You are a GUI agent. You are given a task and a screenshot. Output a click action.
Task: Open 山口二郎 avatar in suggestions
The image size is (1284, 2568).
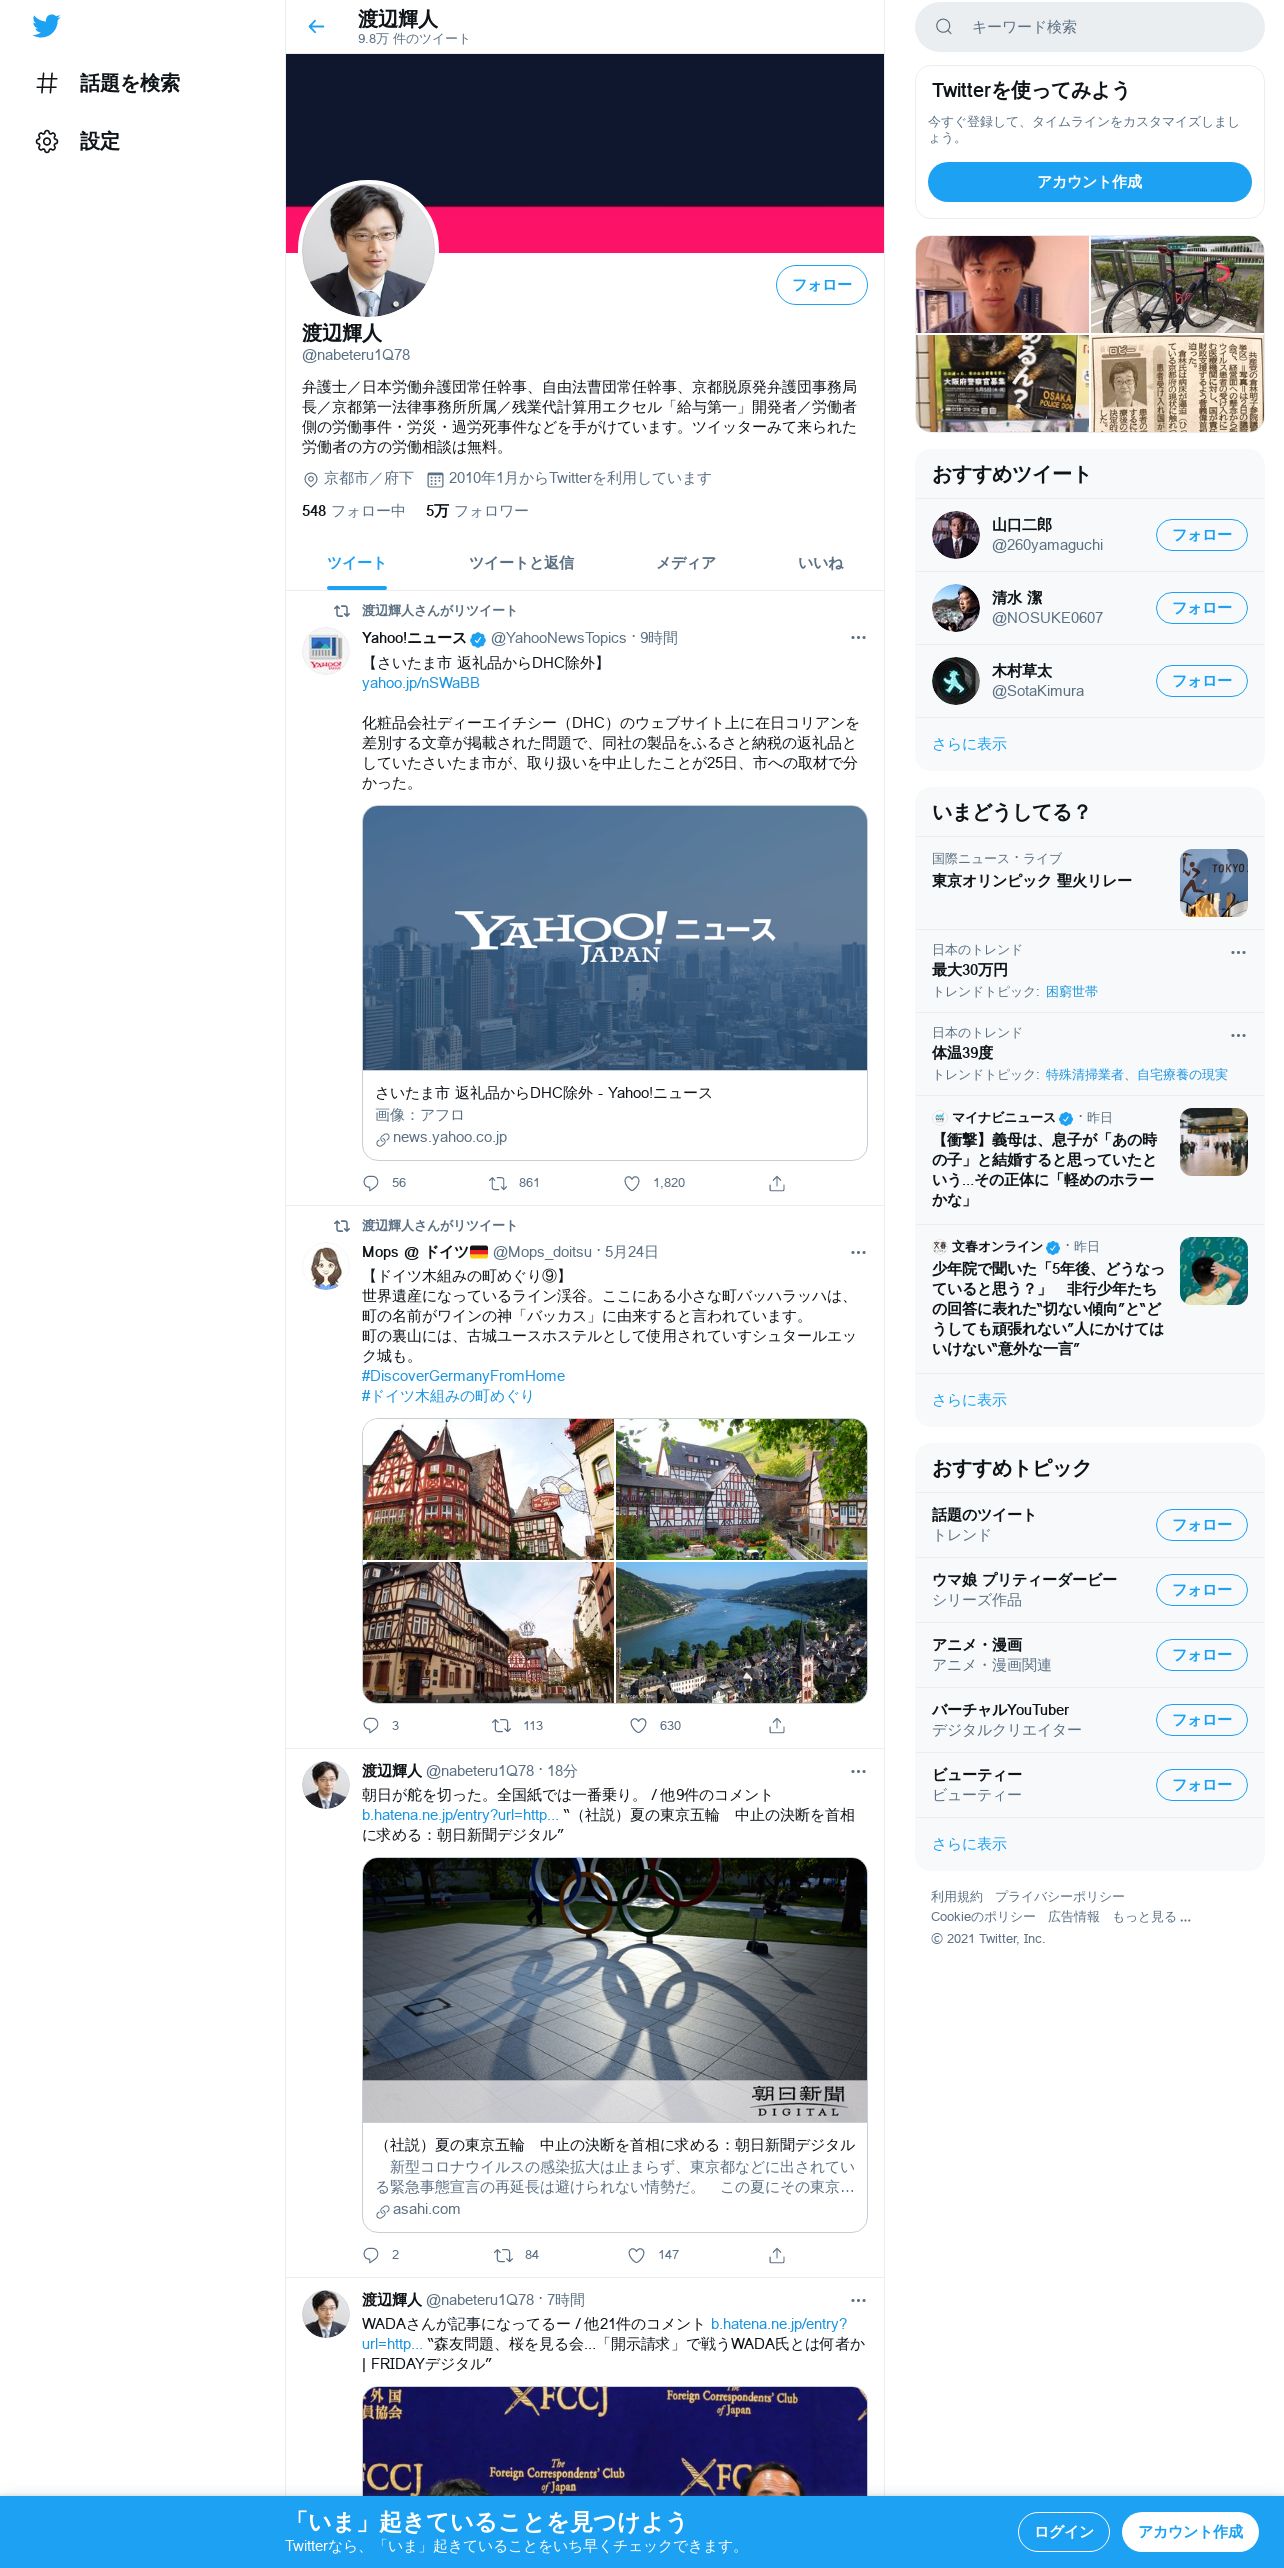point(955,535)
